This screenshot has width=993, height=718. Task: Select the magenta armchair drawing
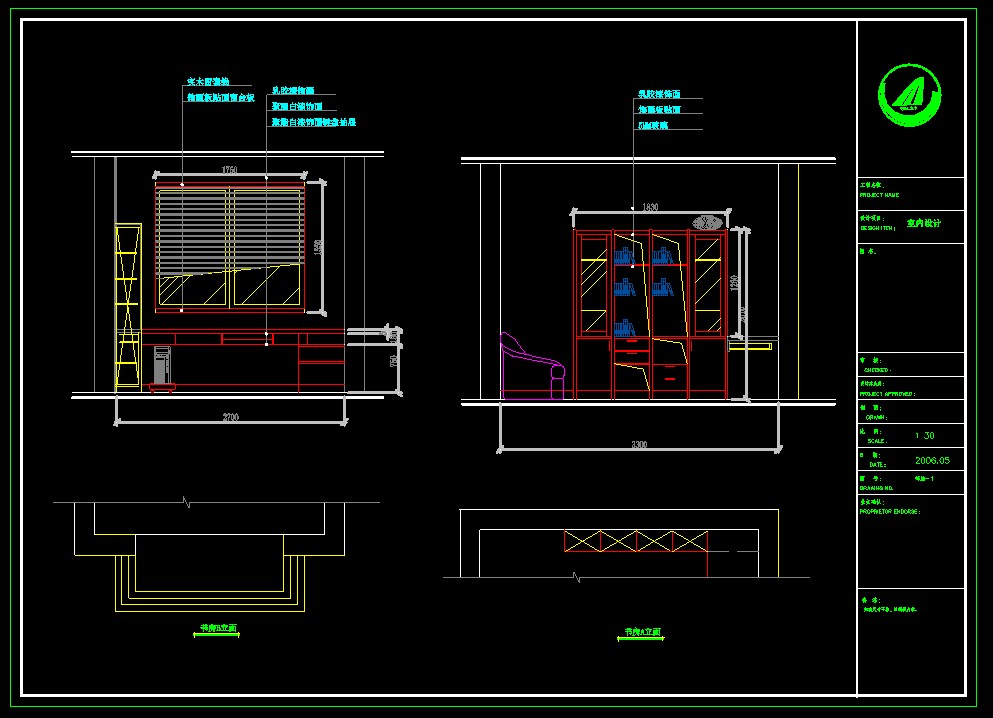[x=532, y=366]
